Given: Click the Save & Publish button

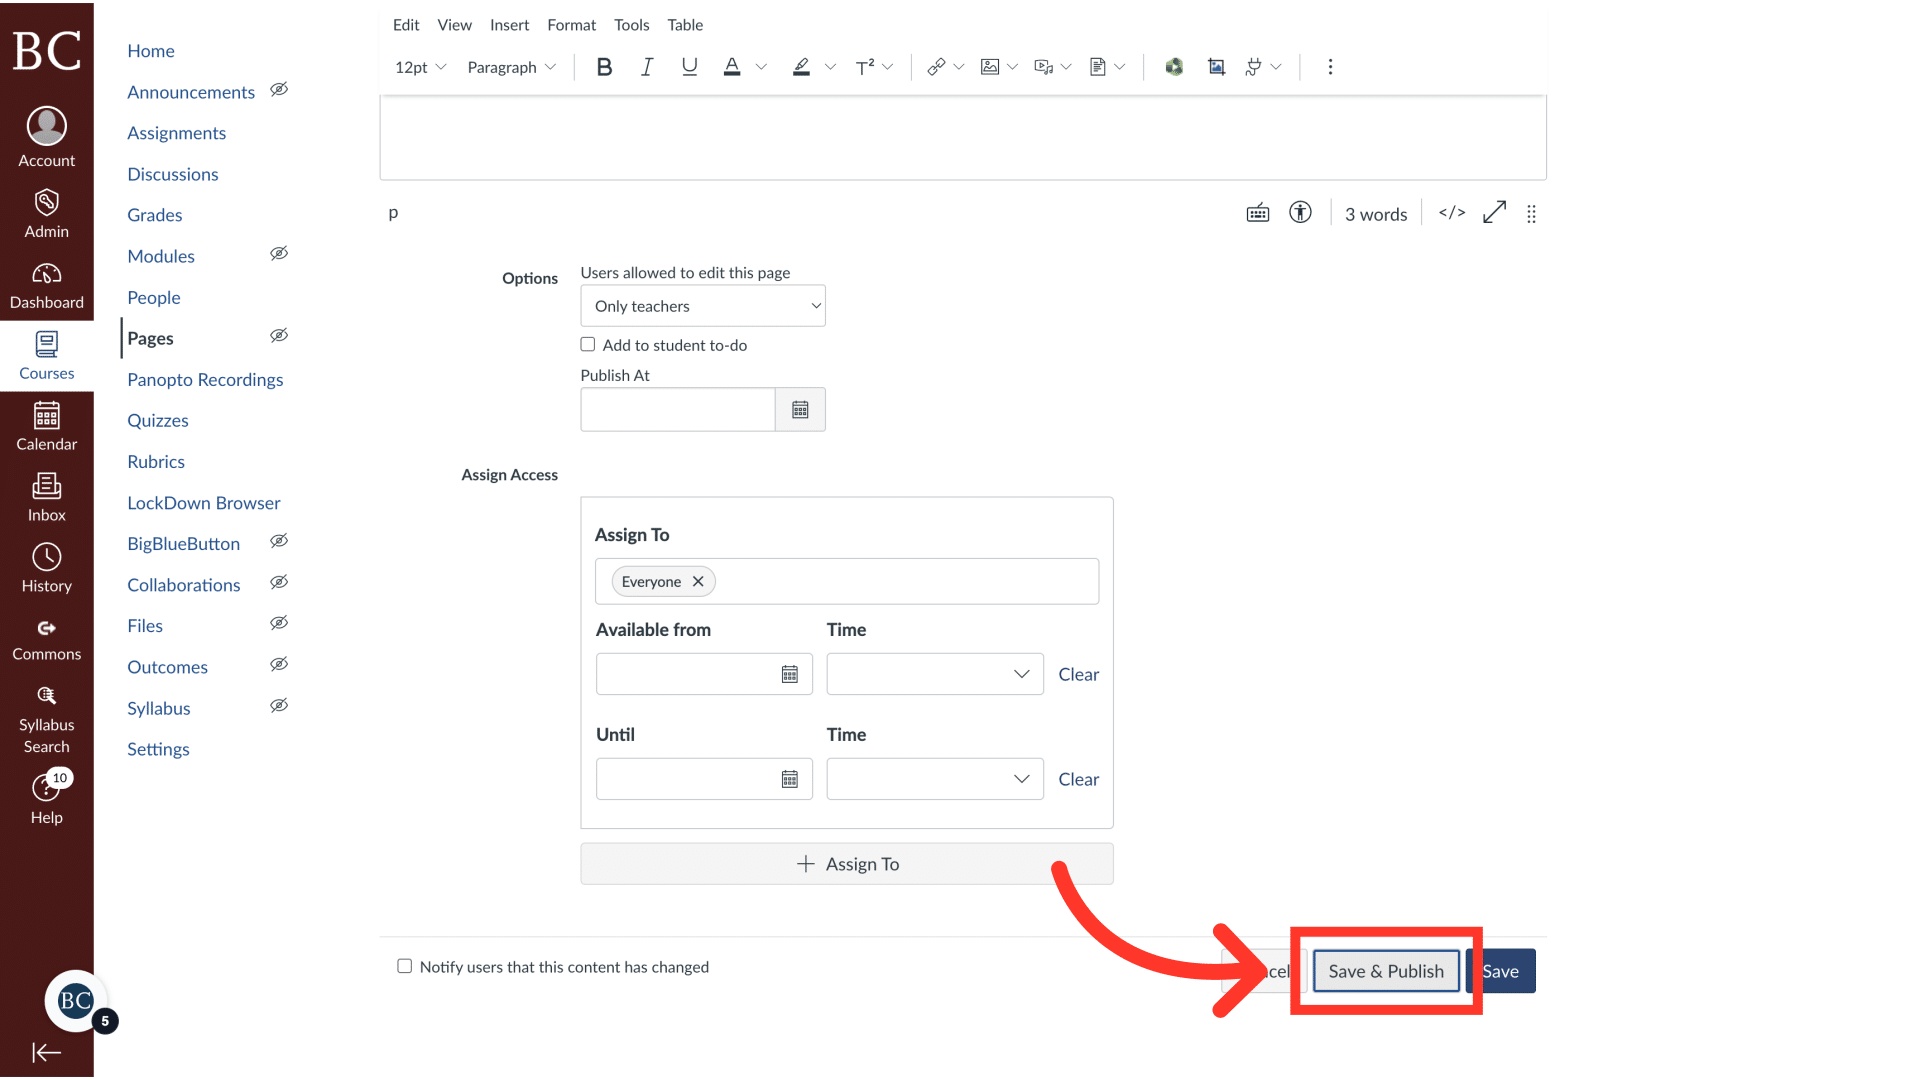Looking at the screenshot, I should pyautogui.click(x=1385, y=970).
